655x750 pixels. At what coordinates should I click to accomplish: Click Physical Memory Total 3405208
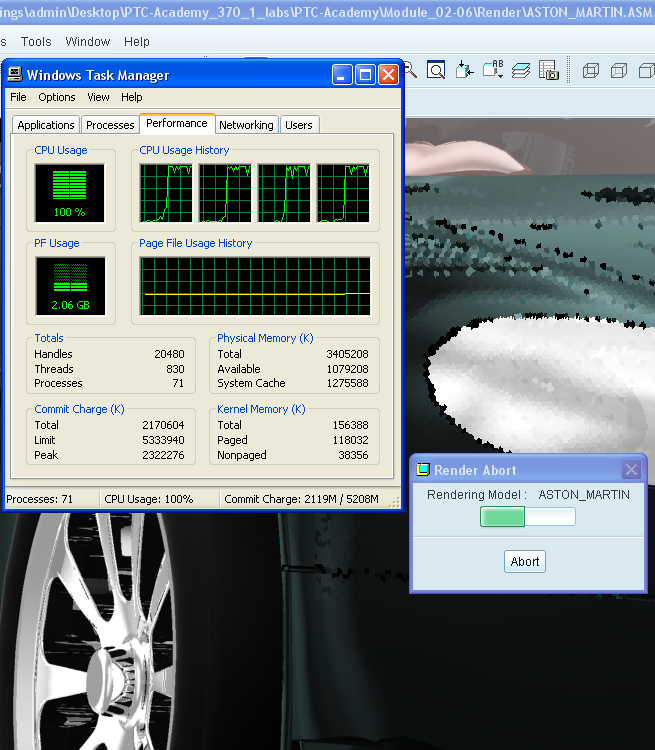(x=347, y=354)
